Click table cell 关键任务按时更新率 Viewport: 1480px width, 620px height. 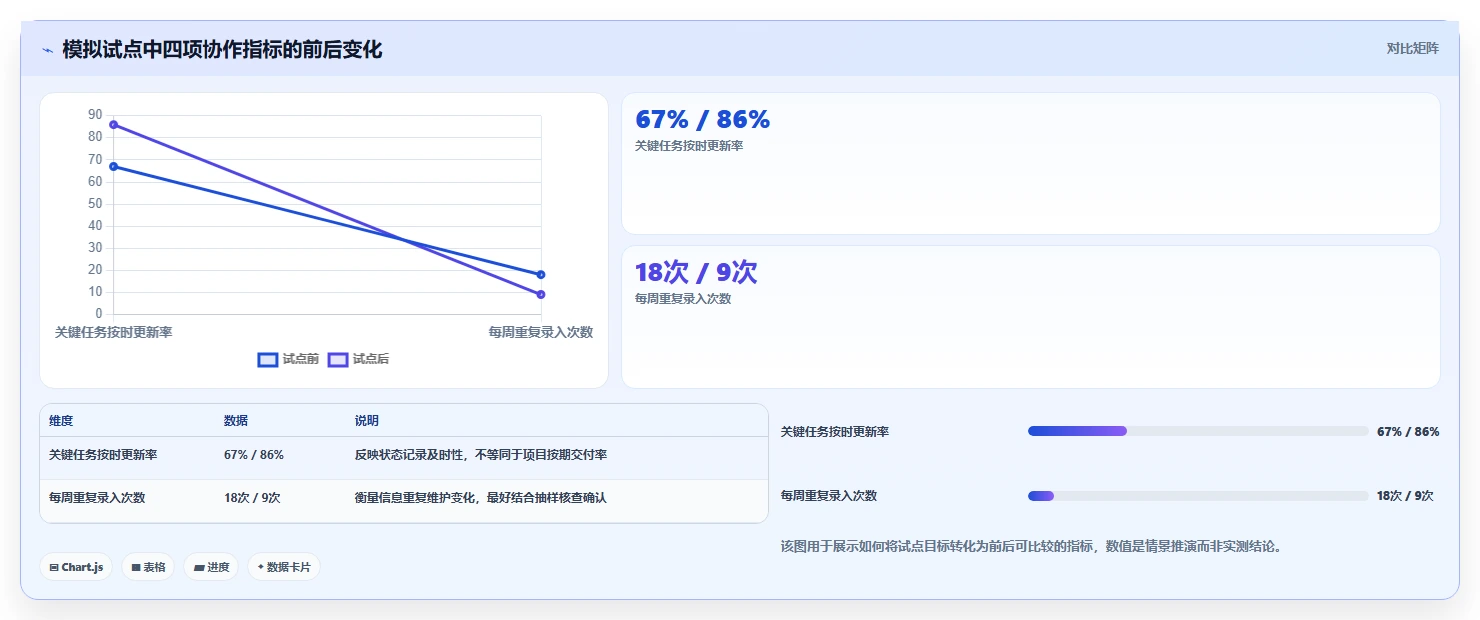(103, 455)
